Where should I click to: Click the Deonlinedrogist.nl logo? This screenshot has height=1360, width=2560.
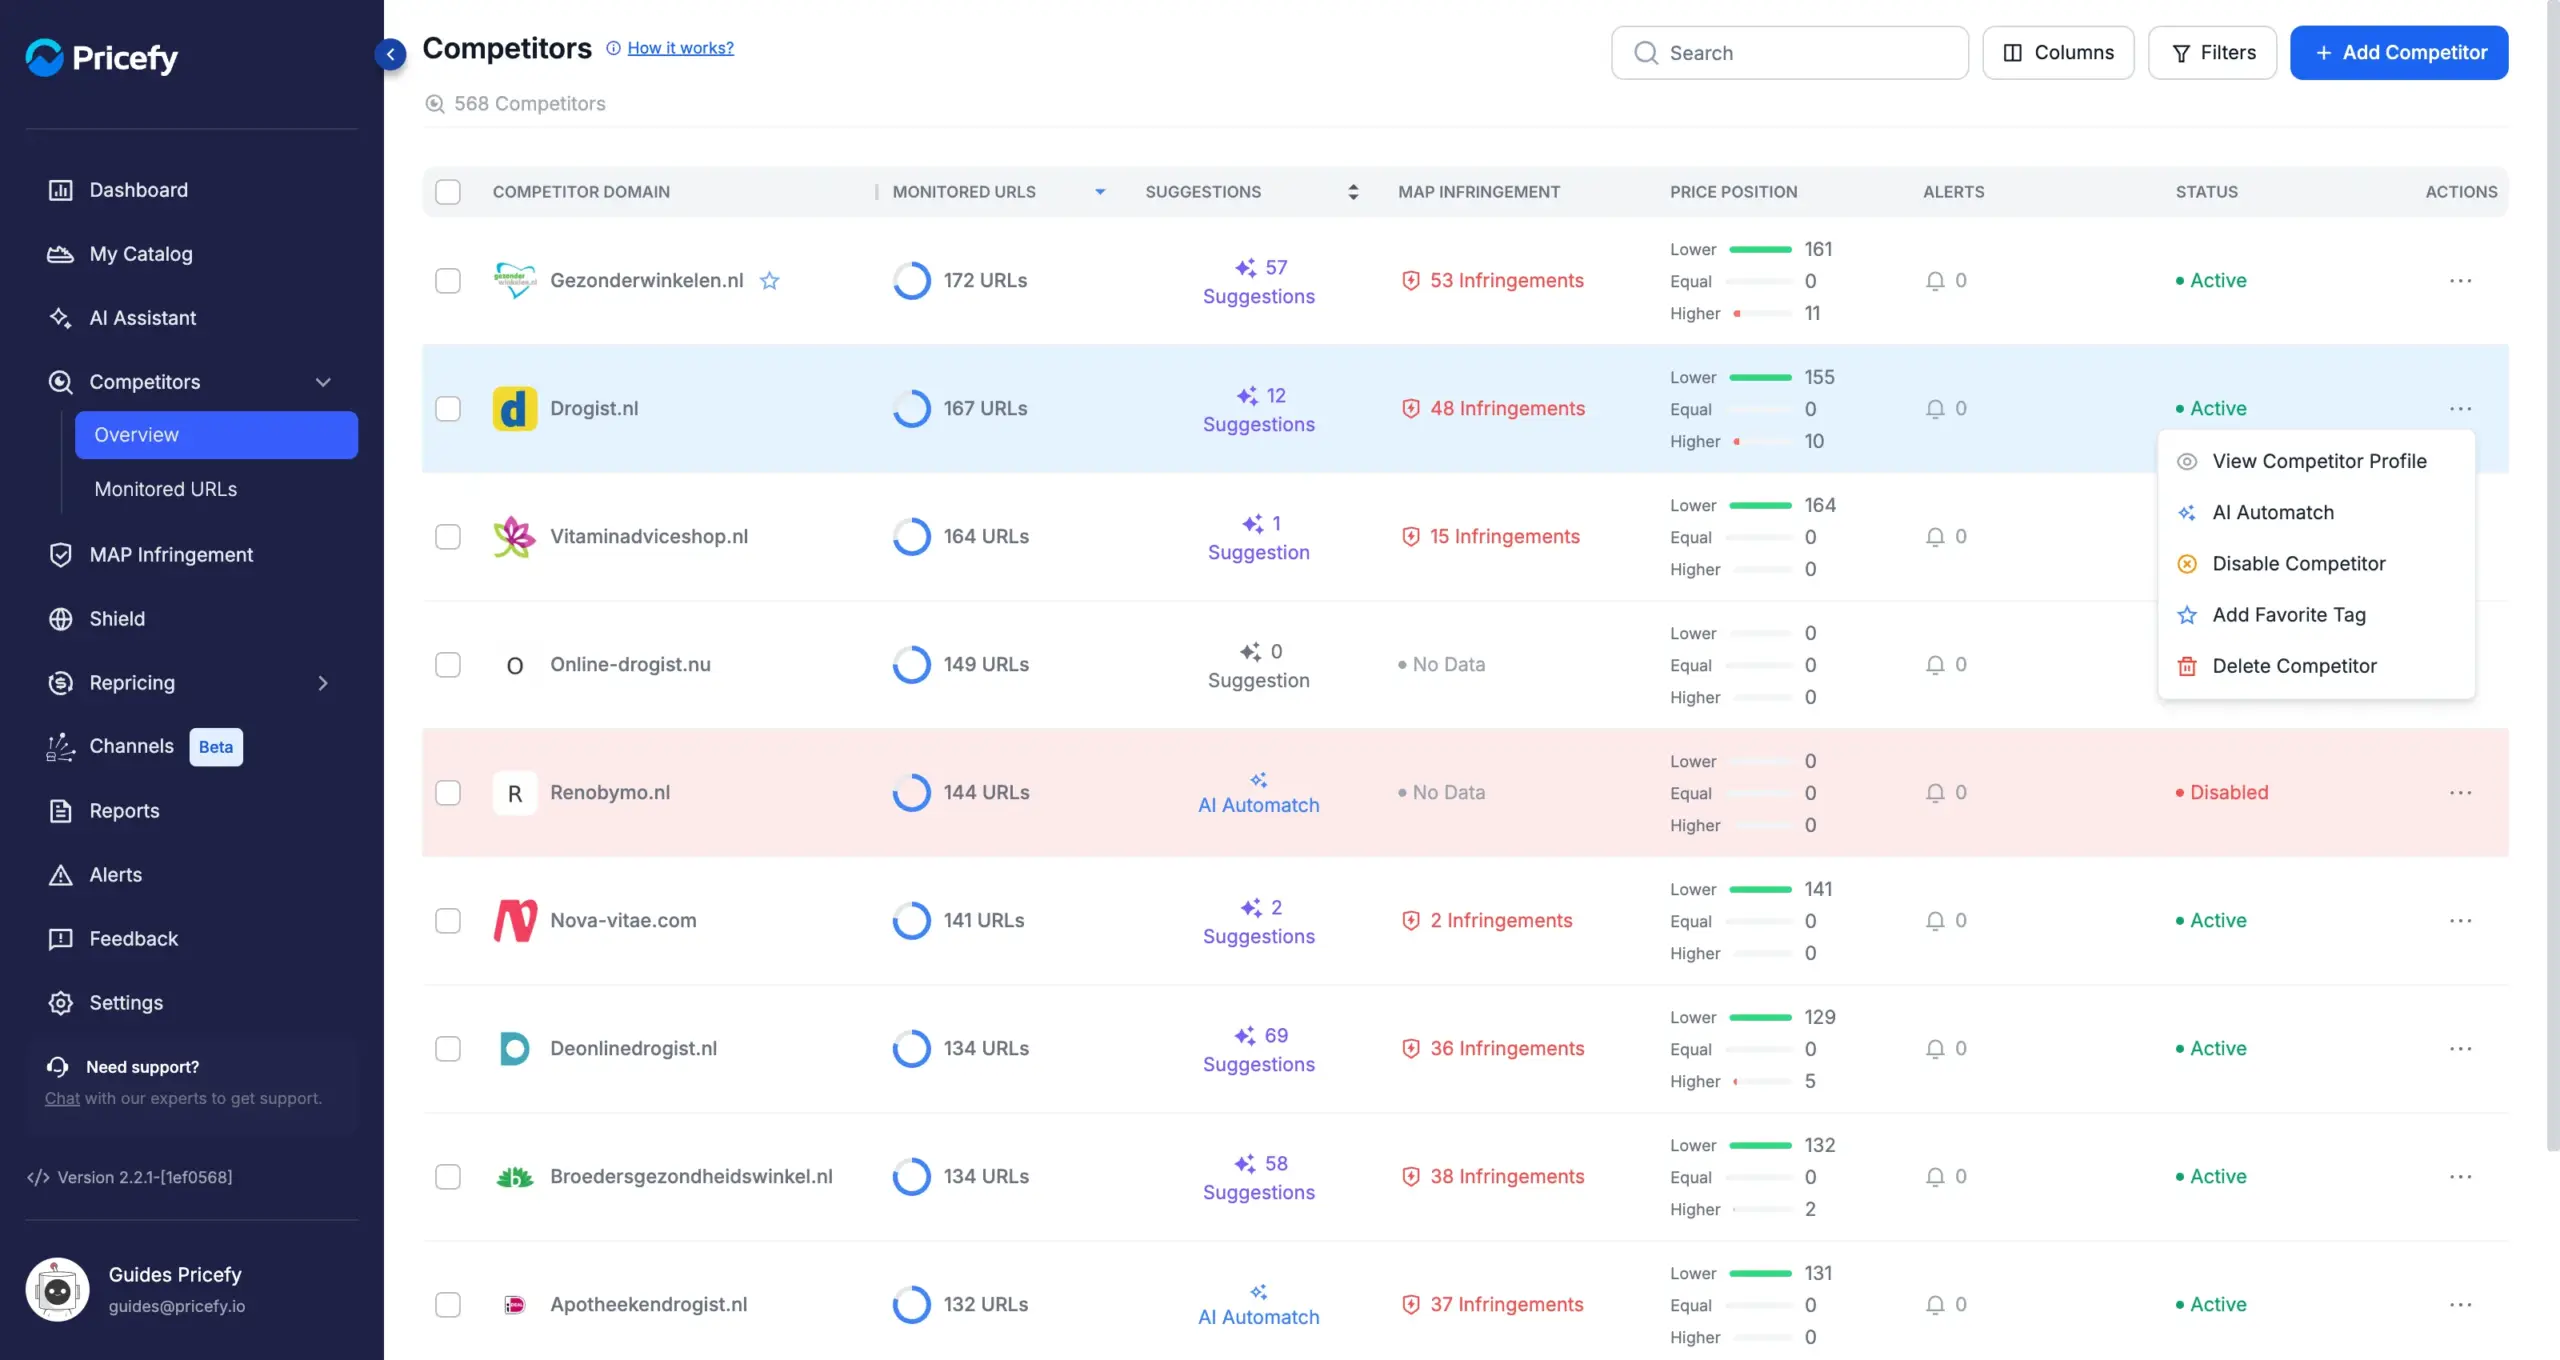click(x=515, y=1049)
